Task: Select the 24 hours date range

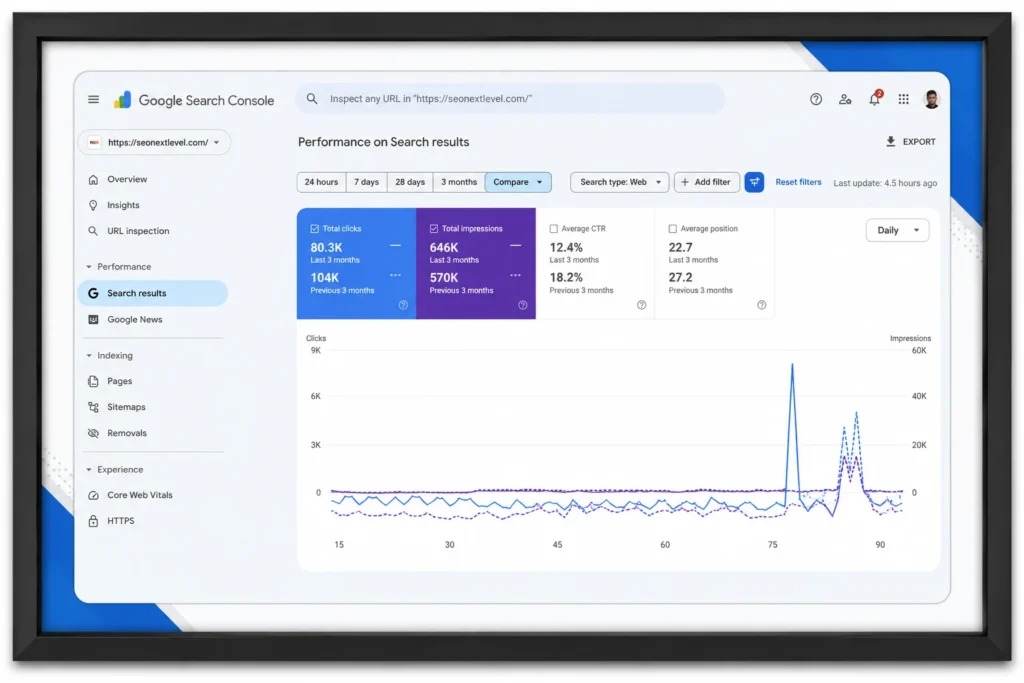Action: pos(321,182)
